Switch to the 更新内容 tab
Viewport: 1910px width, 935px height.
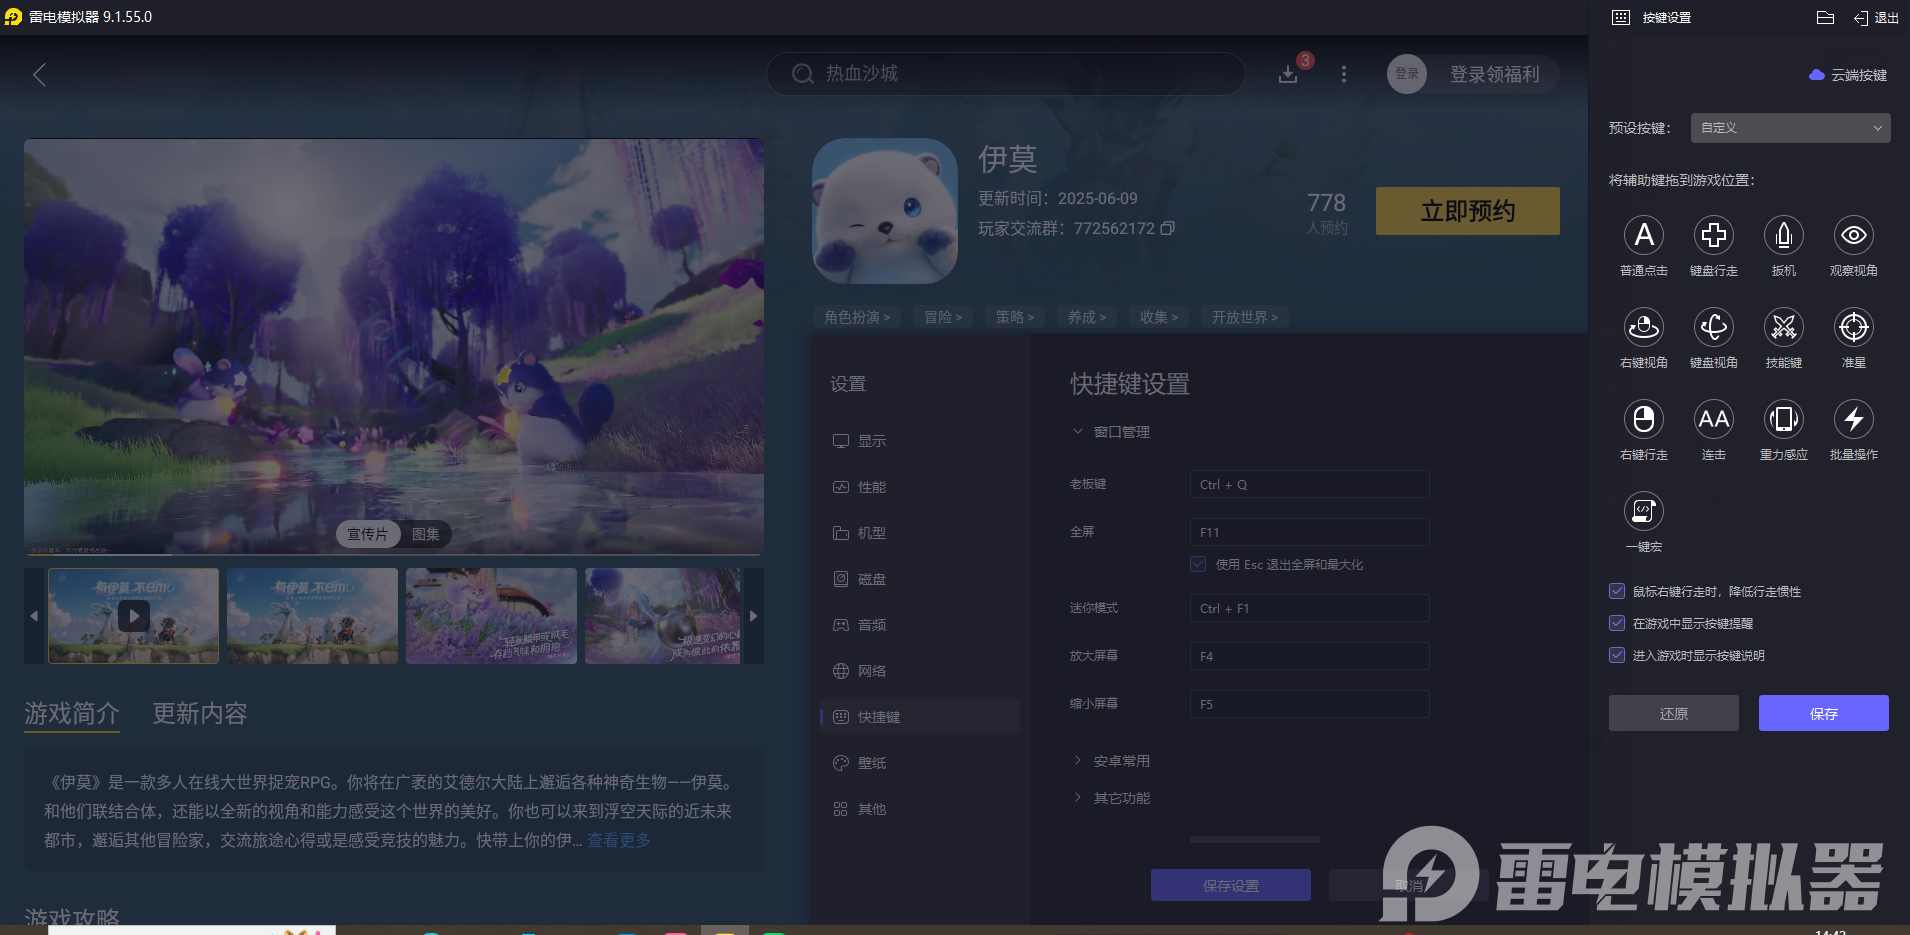pyautogui.click(x=197, y=714)
